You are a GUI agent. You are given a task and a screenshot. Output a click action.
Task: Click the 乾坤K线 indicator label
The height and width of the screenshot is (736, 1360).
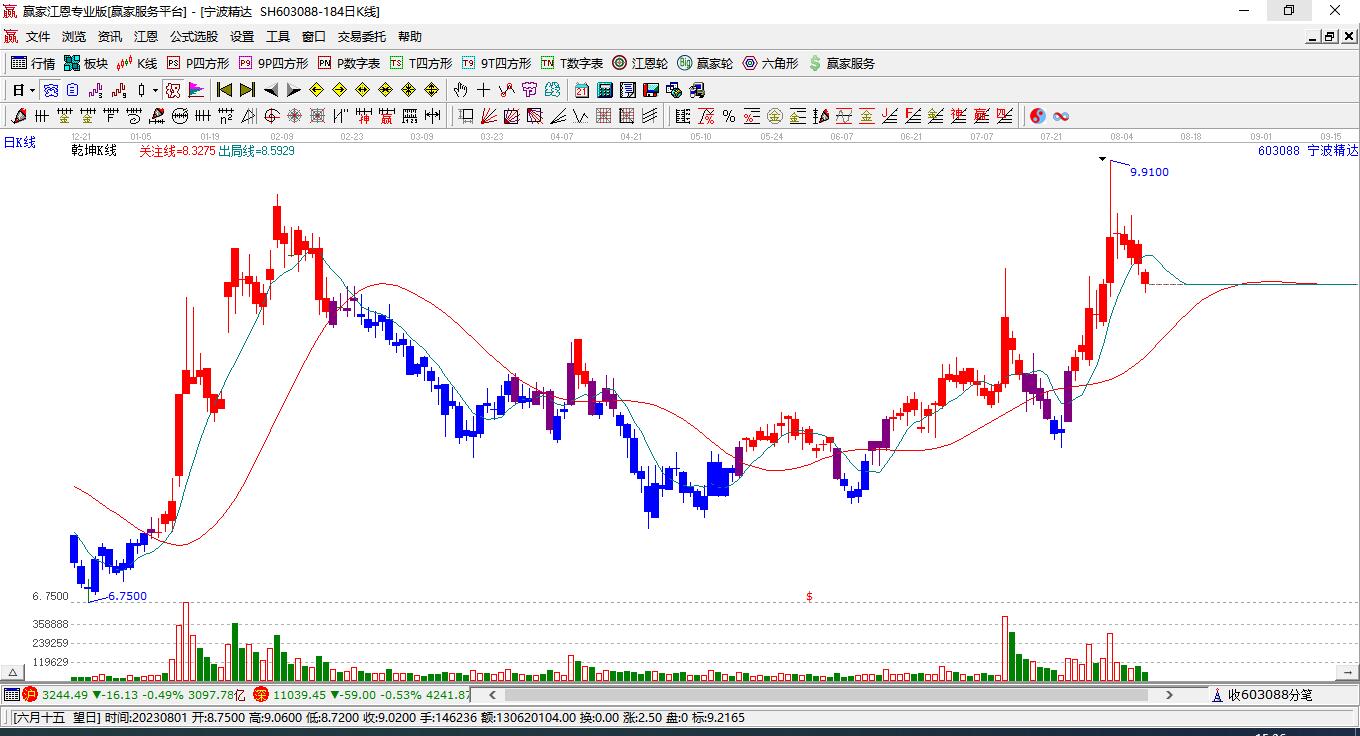point(94,151)
